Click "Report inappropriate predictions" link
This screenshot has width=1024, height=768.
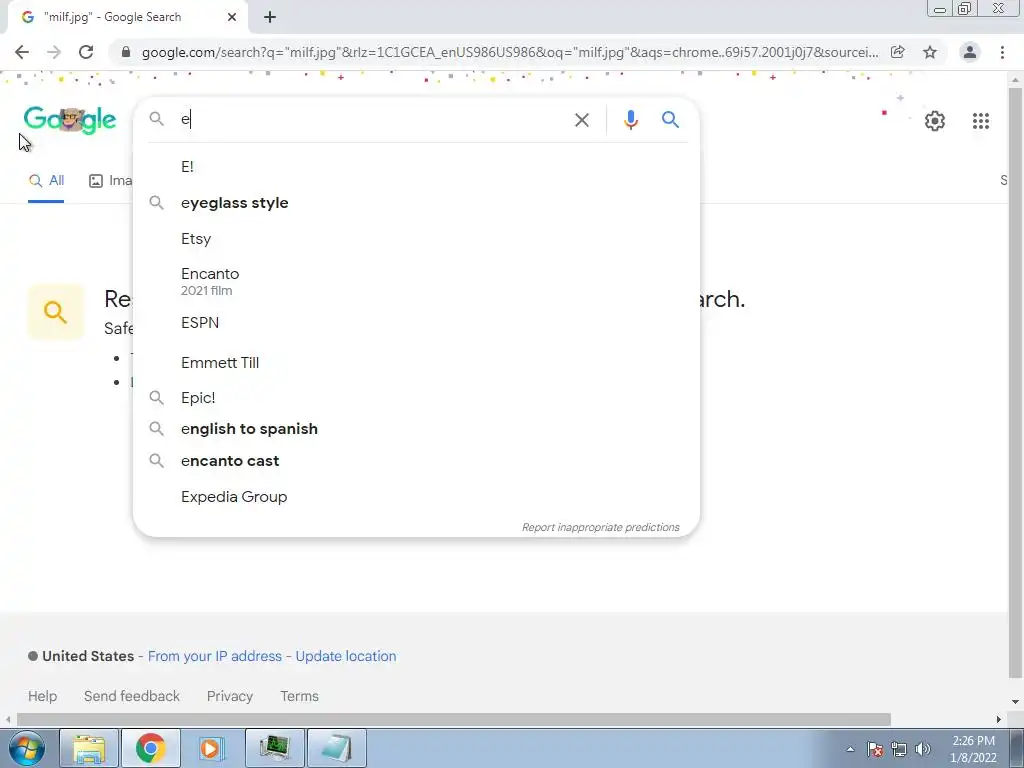click(x=600, y=527)
